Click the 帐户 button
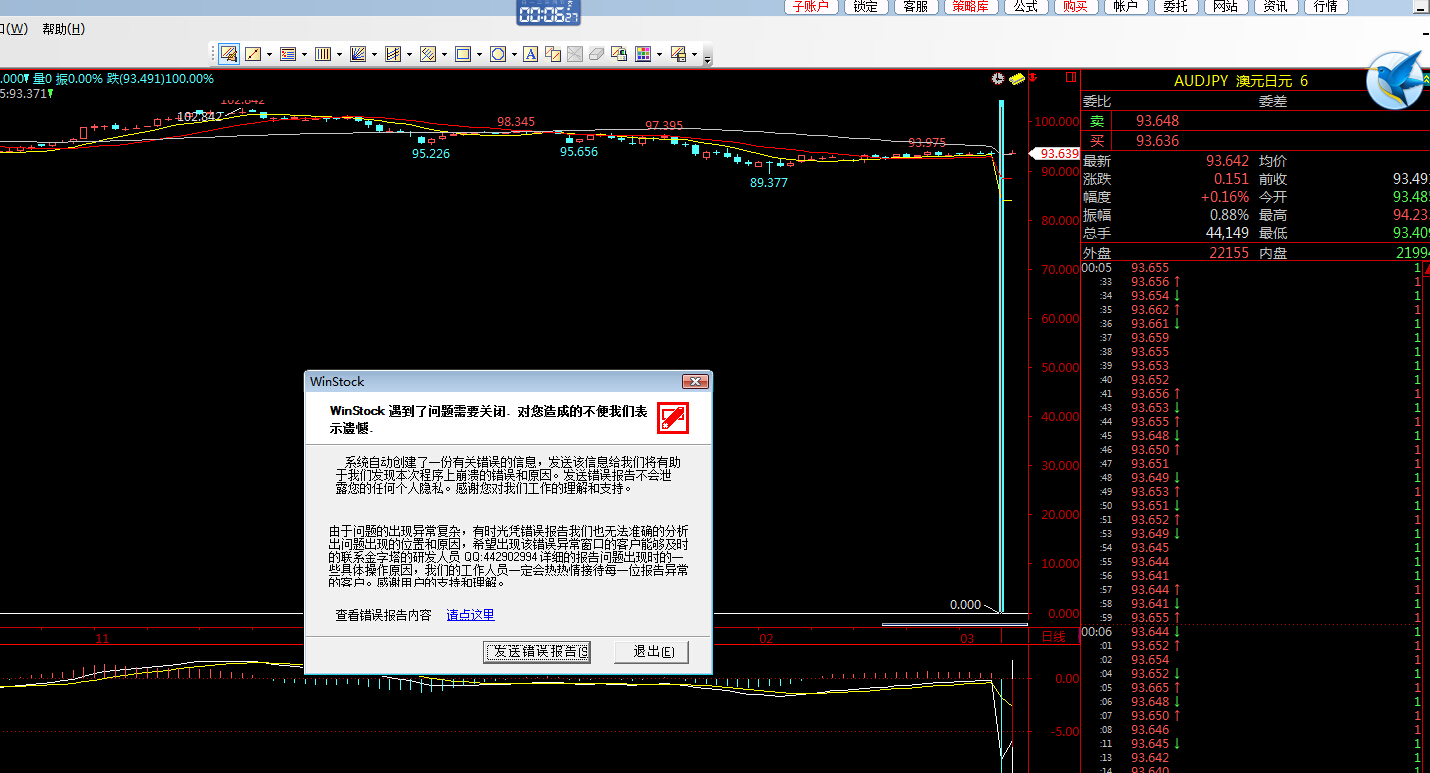Viewport: 1430px width, 773px height. 1126,6
